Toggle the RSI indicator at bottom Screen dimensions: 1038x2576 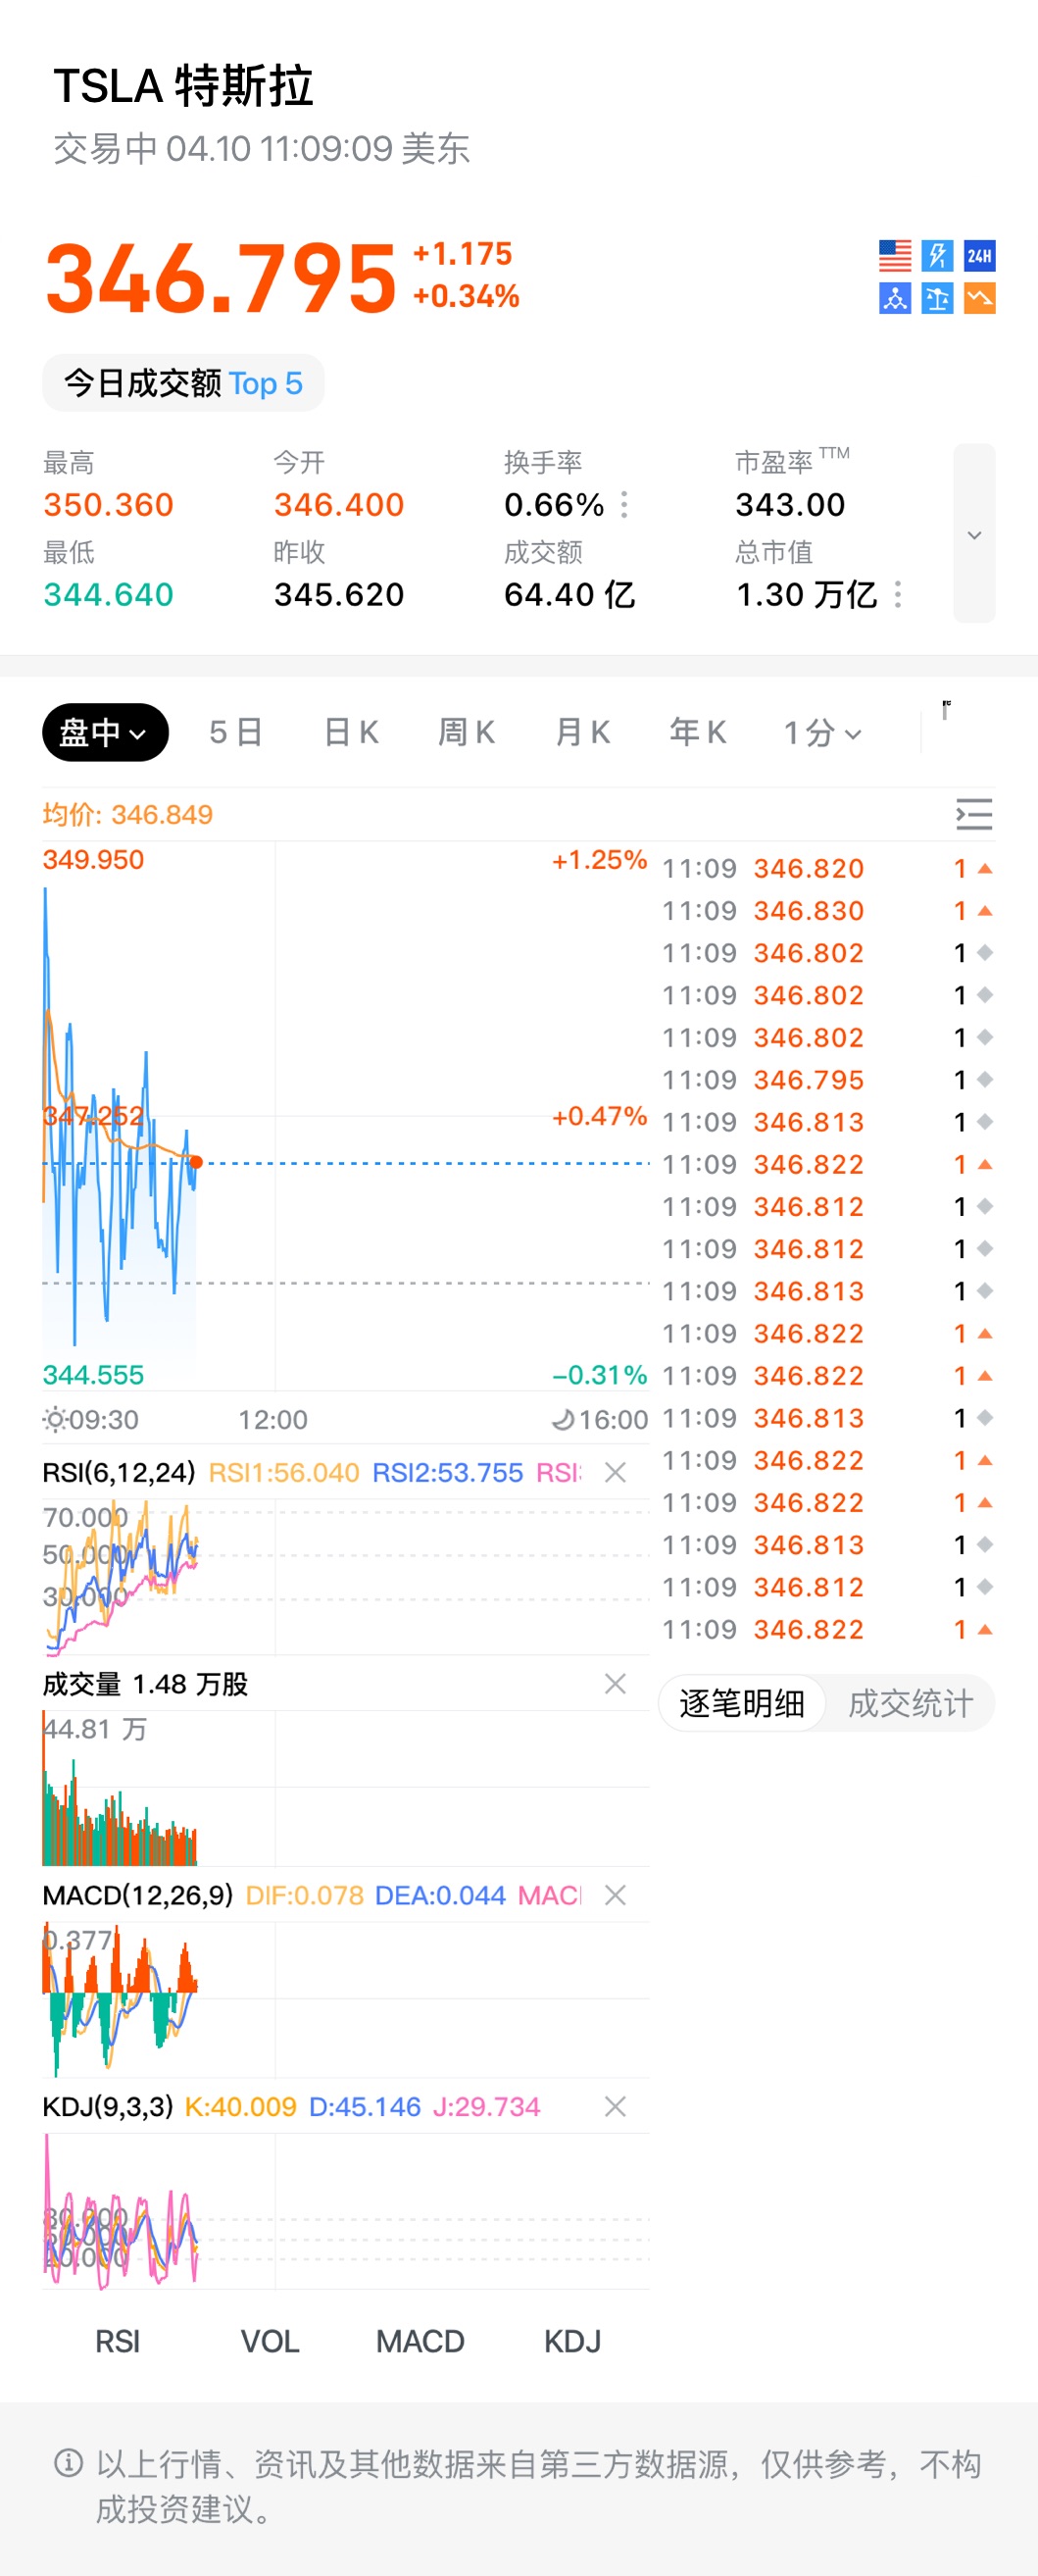[117, 2341]
